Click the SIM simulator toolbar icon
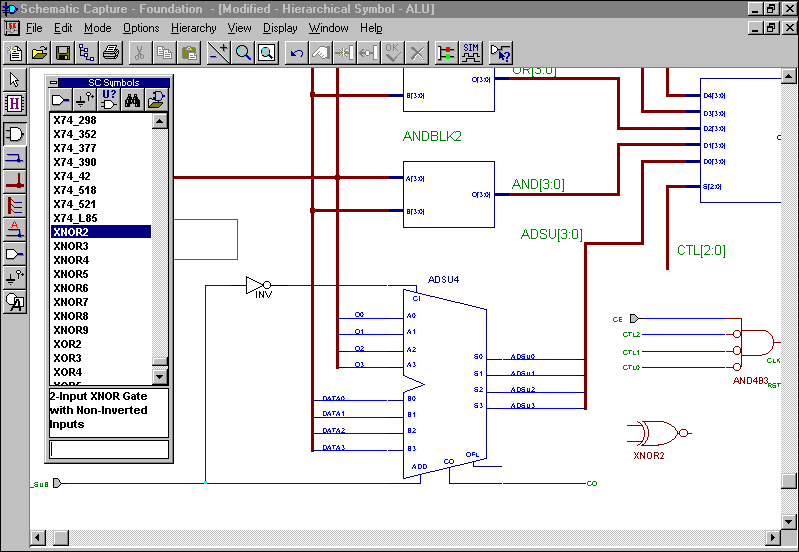The width and height of the screenshot is (799, 552). (x=471, y=53)
